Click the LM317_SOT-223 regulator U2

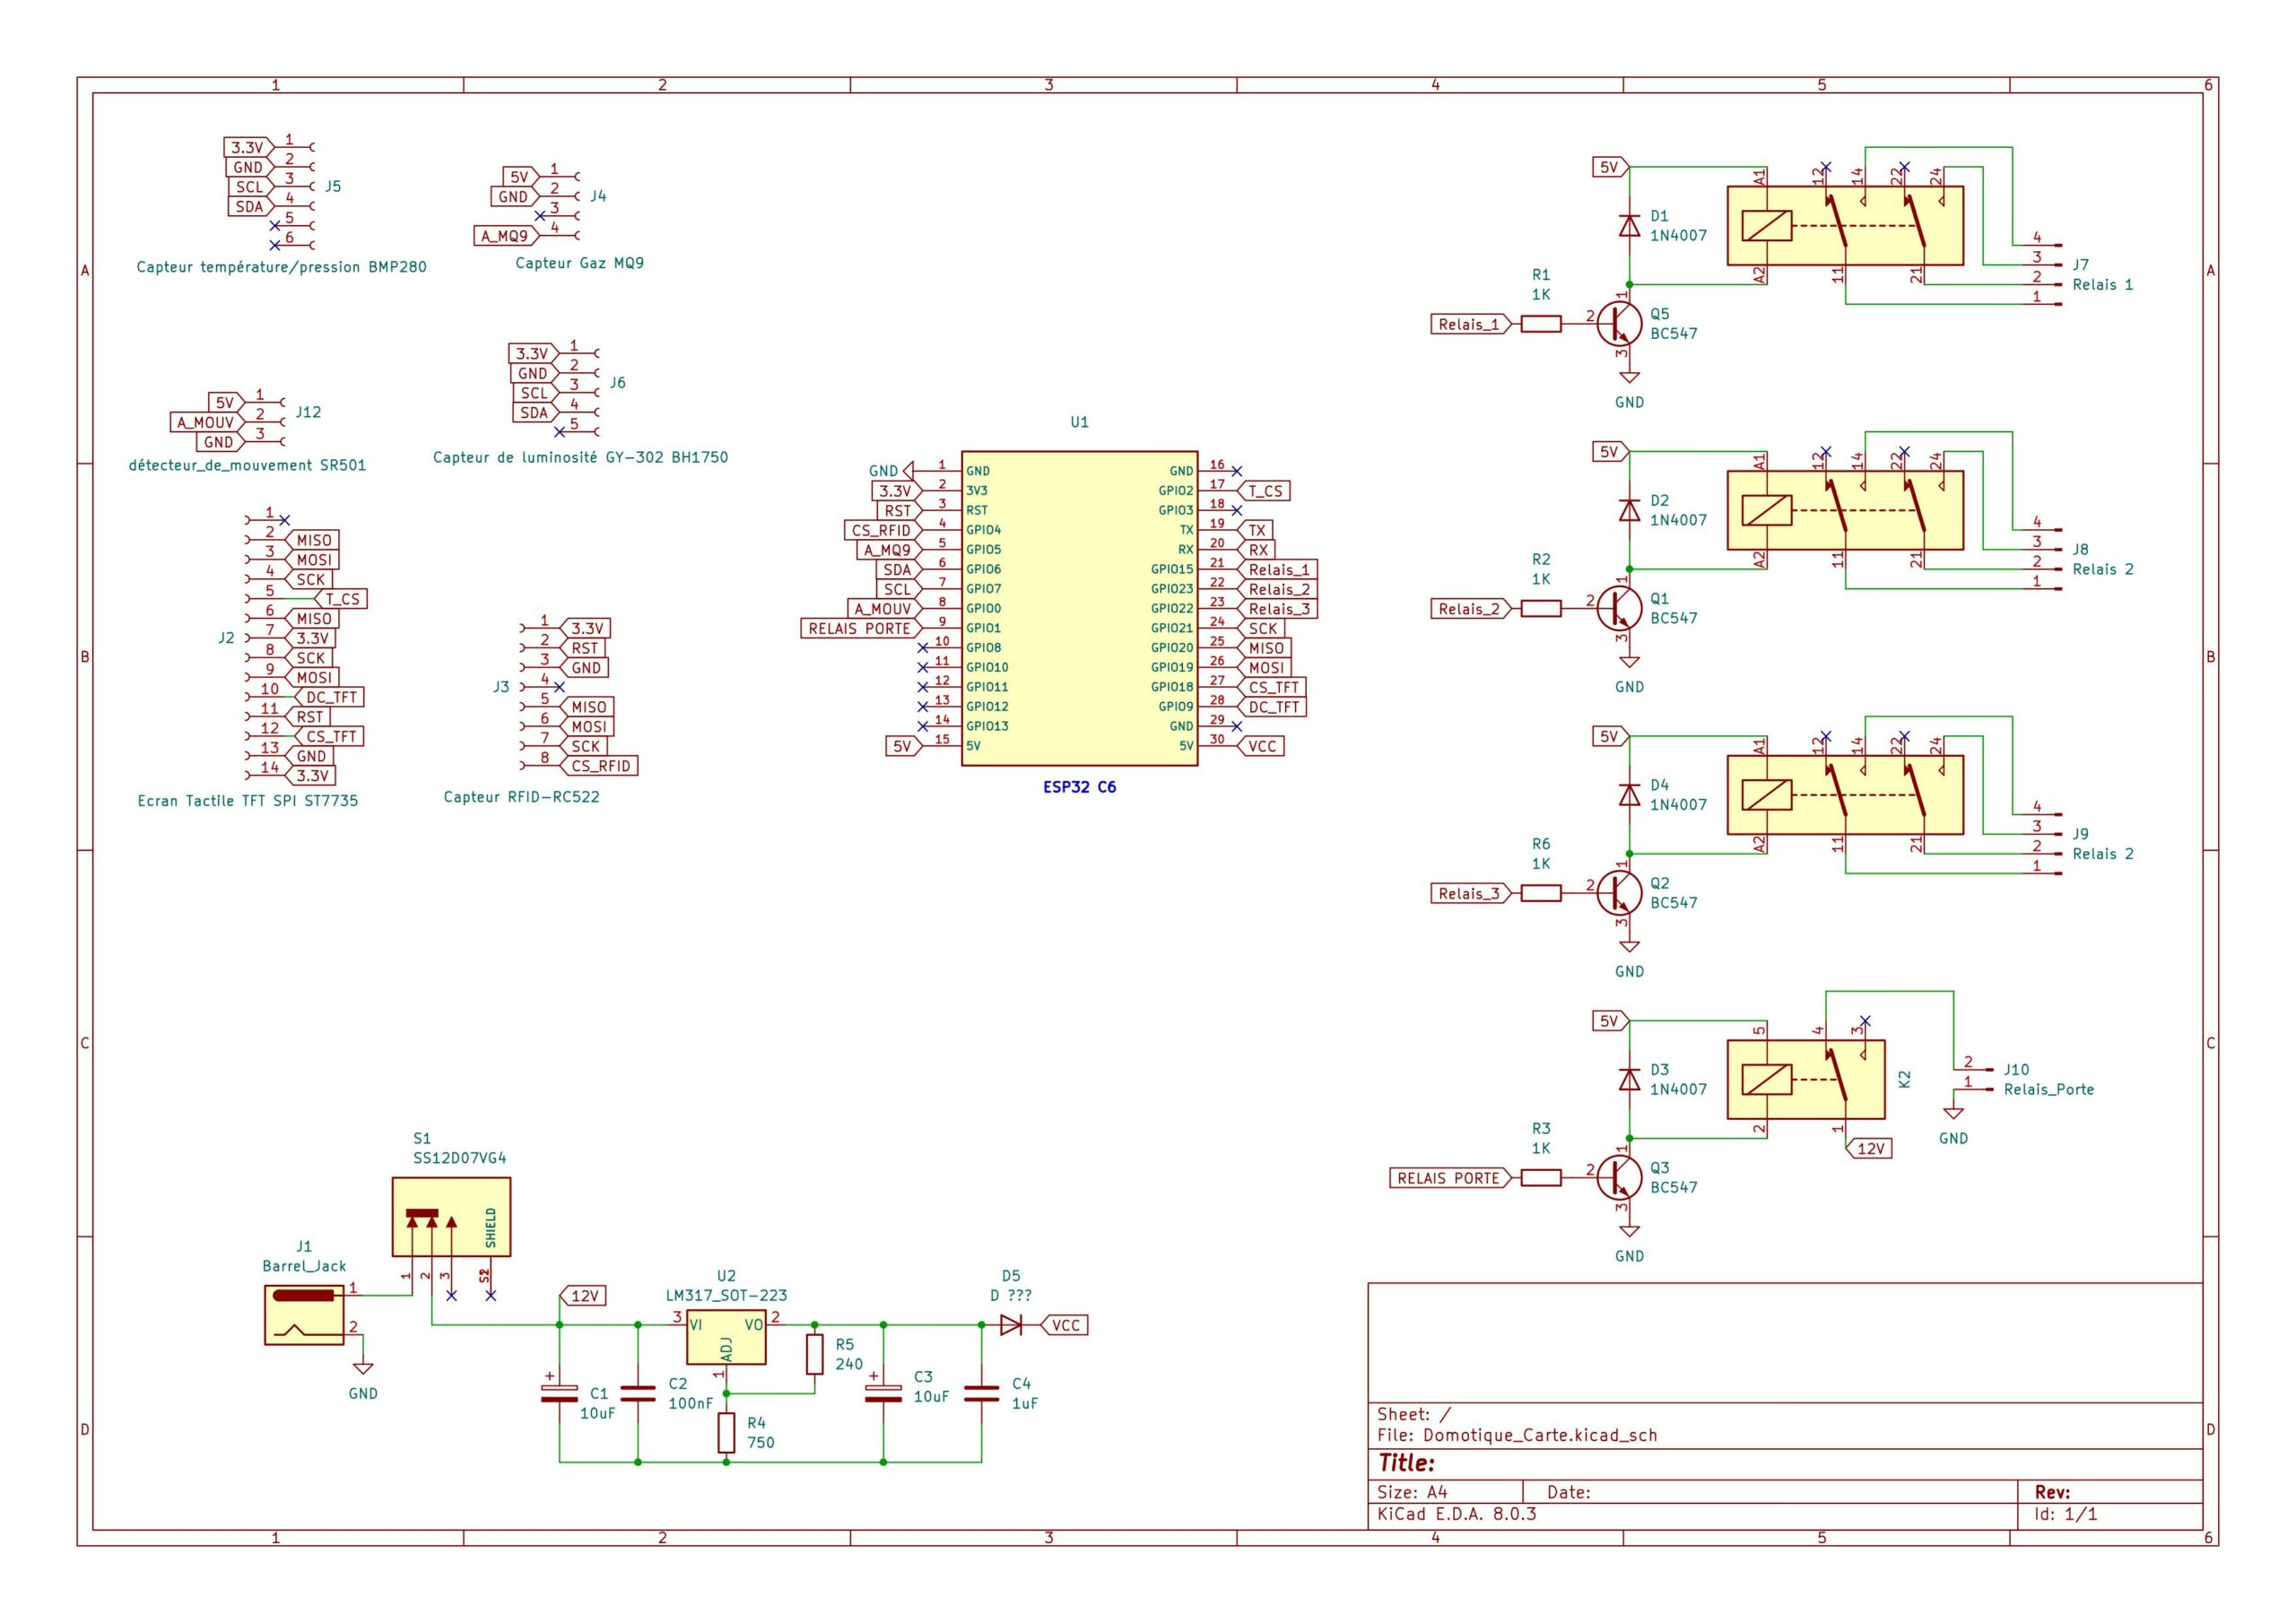tap(726, 1335)
